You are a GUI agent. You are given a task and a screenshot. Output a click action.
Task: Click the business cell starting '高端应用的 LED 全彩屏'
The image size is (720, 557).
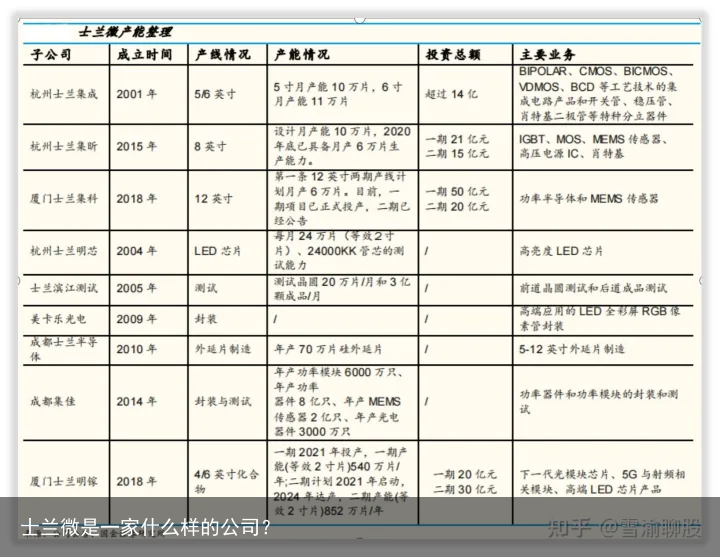[600, 319]
